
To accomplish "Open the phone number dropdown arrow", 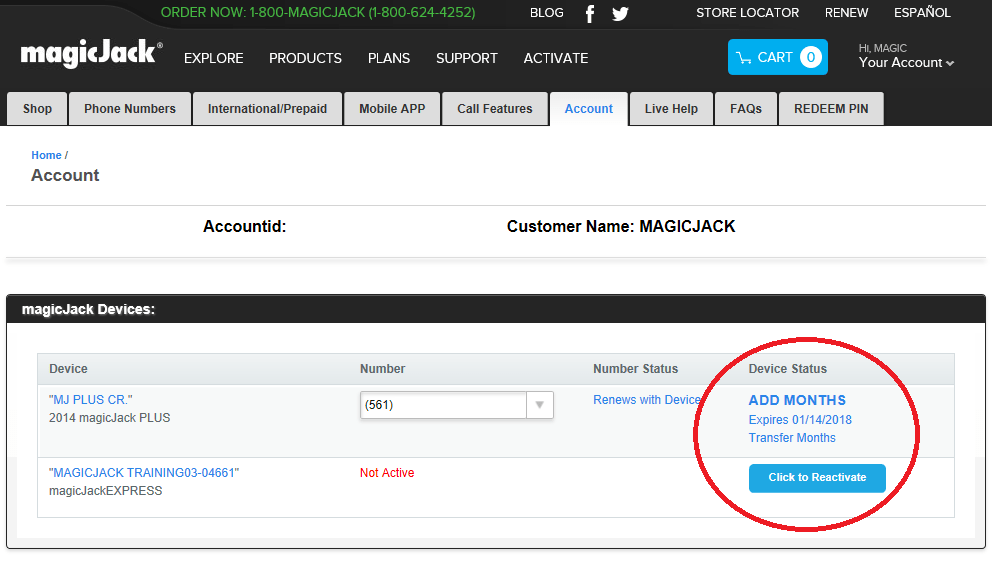I will [540, 405].
